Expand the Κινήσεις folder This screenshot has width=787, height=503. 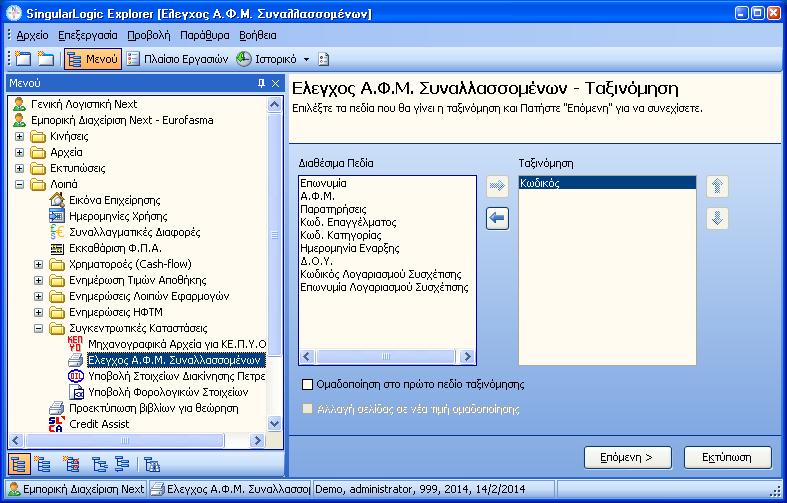coord(19,136)
